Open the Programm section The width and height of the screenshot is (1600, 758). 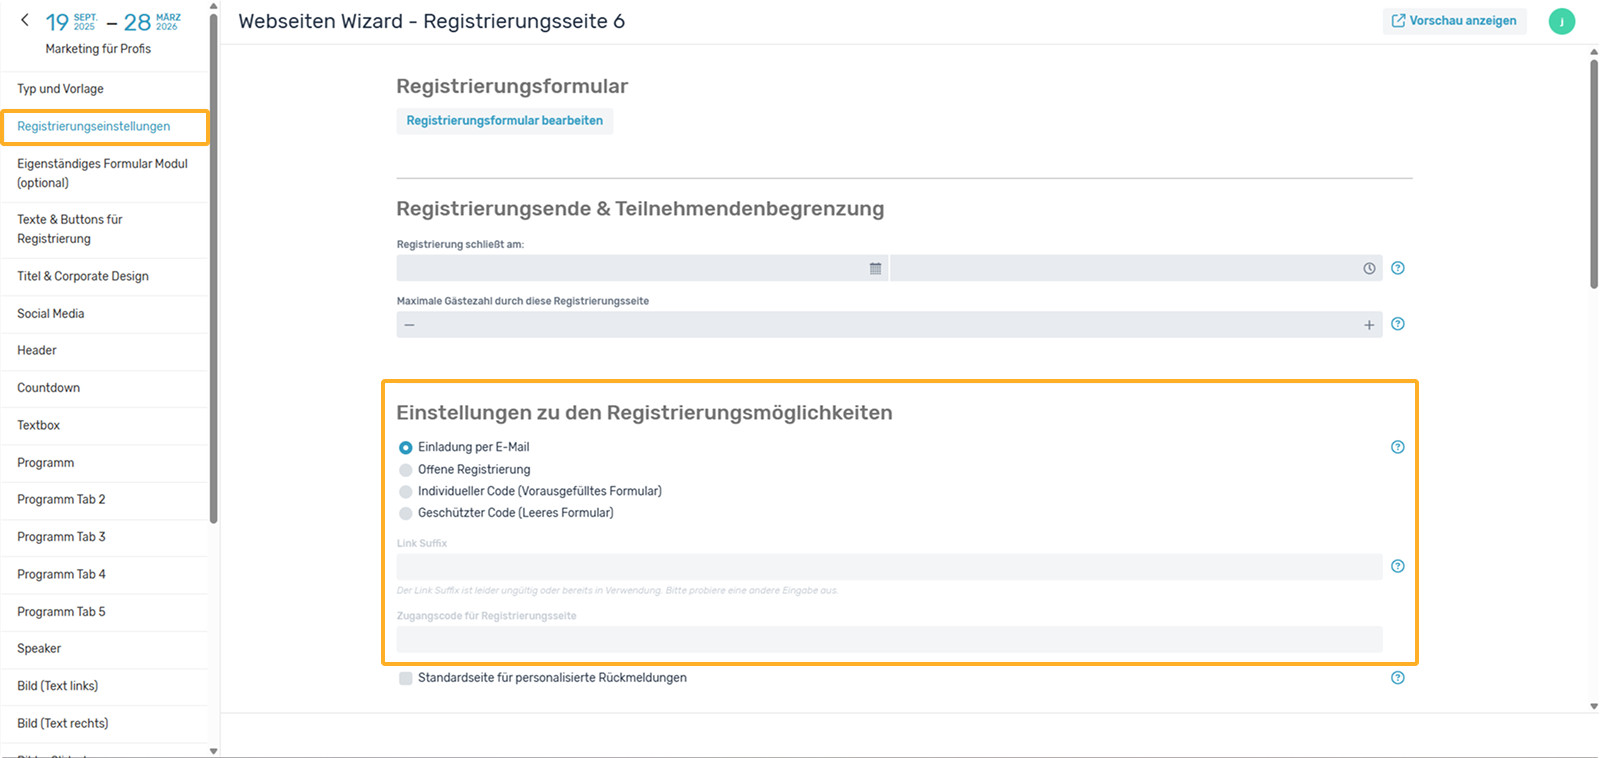click(x=105, y=463)
